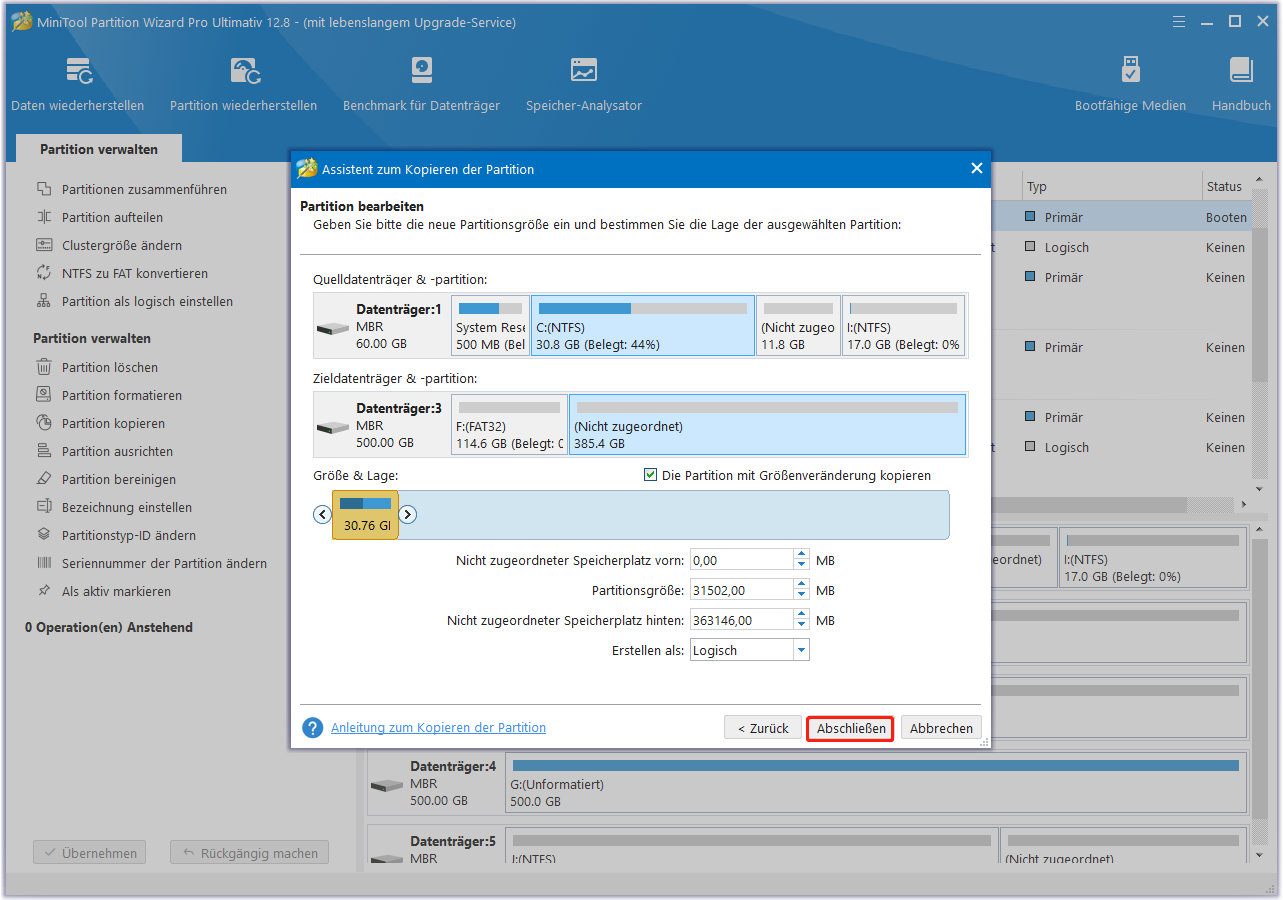1283x900 pixels.
Task: Increase Partitionsgröße with up arrow
Action: [x=801, y=585]
